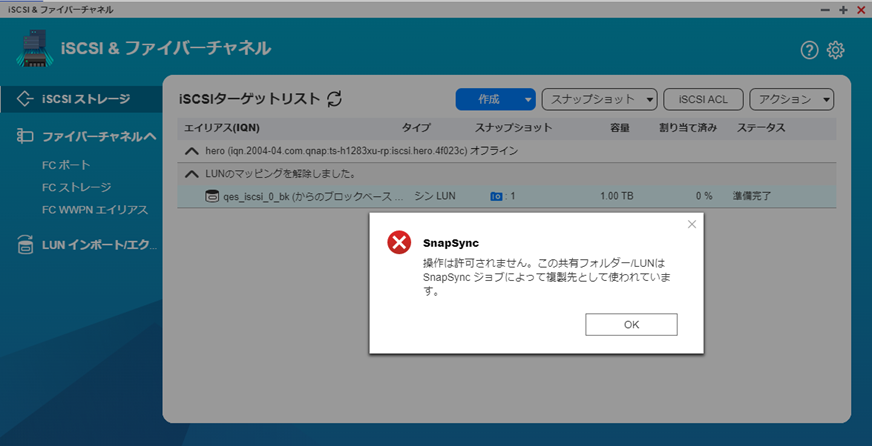Open the help question mark icon

[x=809, y=50]
